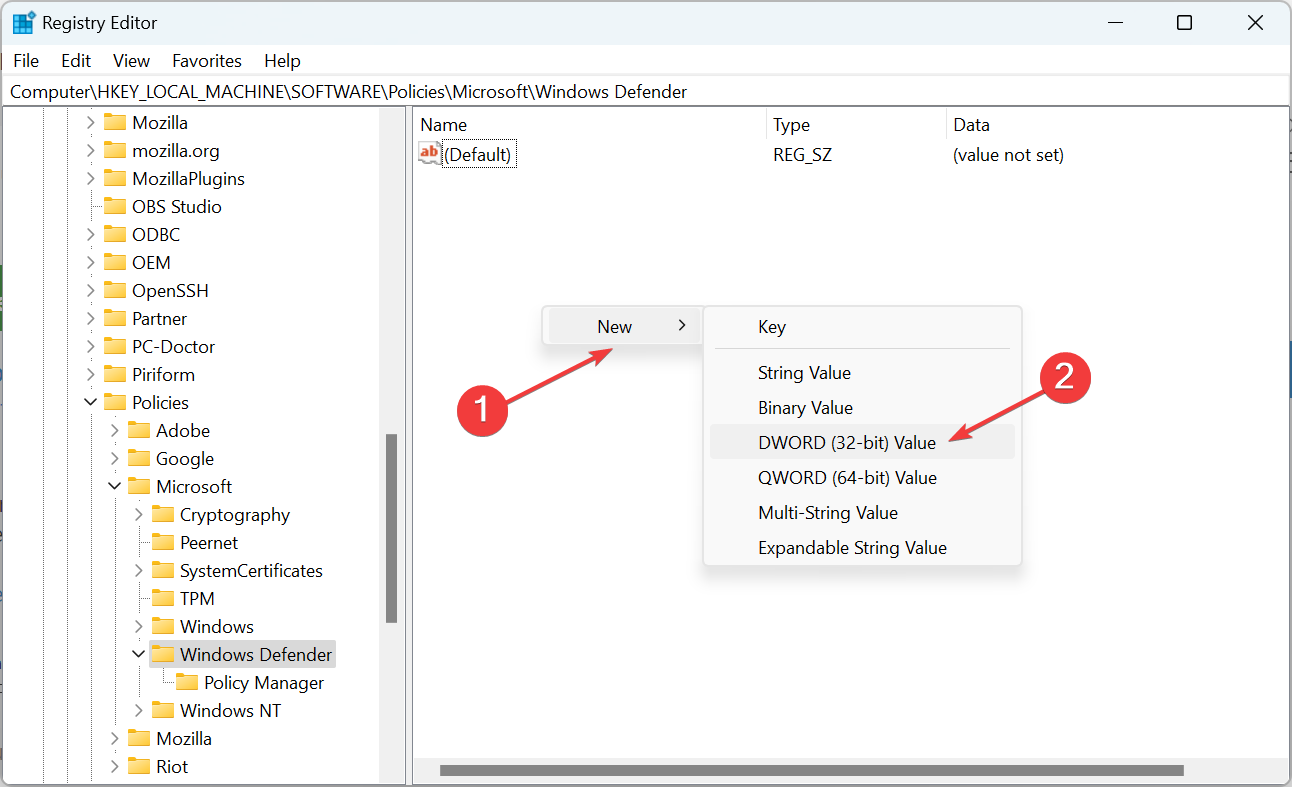Click the OEM folder icon
The width and height of the screenshot is (1292, 787).
tap(115, 262)
